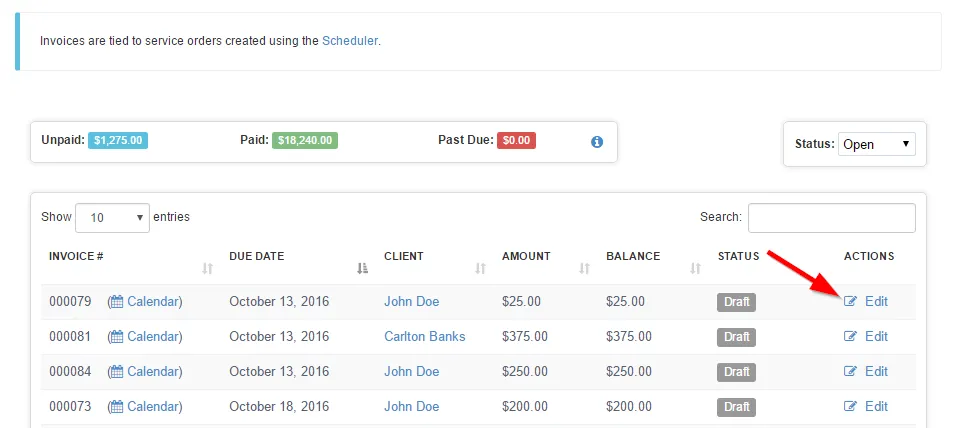This screenshot has height=428, width=954.
Task: Click the INVOICE # column header text
Action: point(76,256)
